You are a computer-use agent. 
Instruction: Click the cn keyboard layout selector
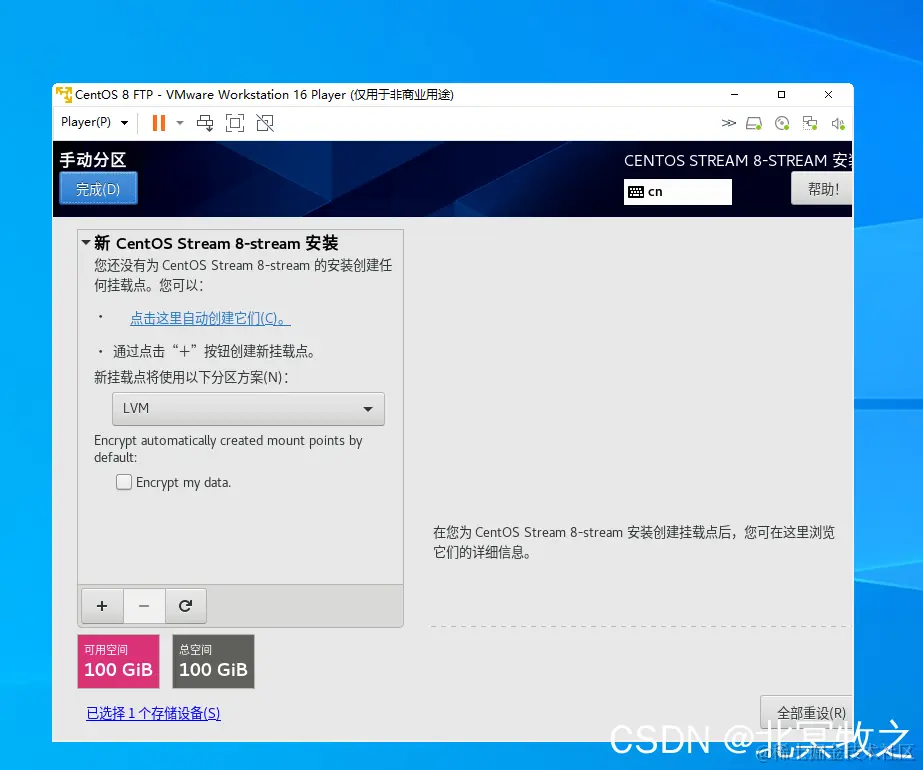point(678,192)
